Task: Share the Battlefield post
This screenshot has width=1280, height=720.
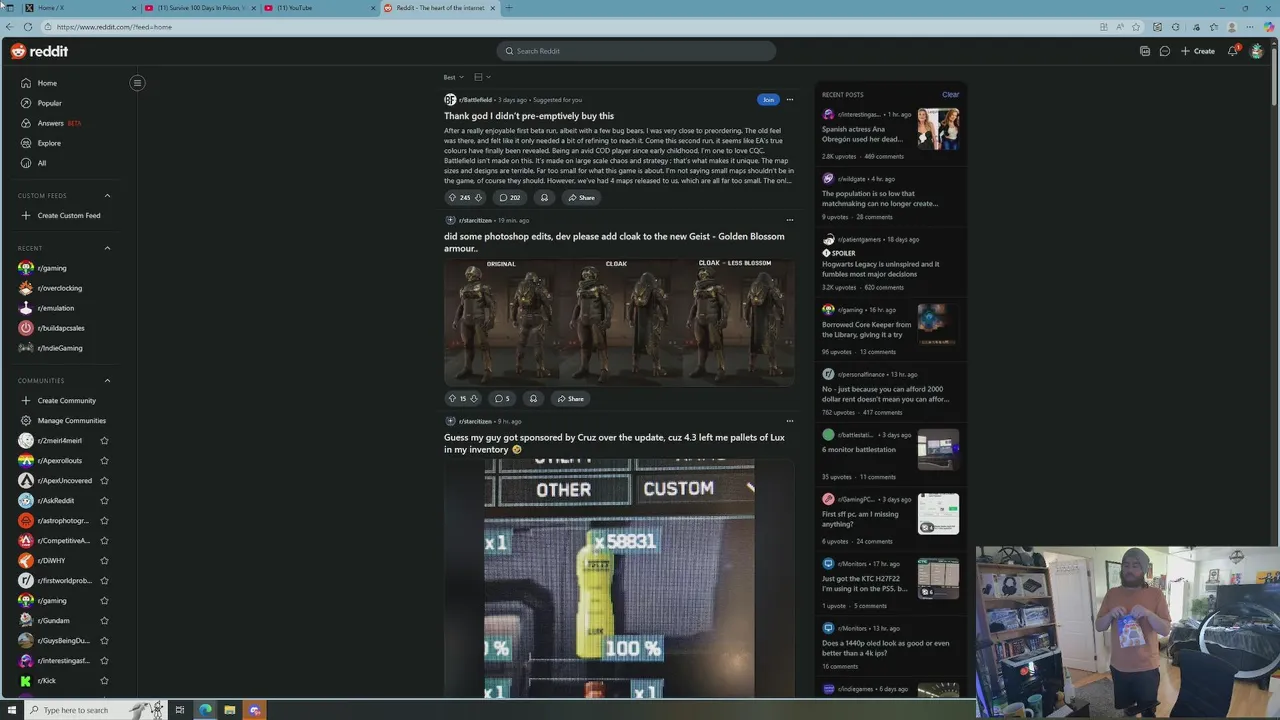Action: coord(581,198)
